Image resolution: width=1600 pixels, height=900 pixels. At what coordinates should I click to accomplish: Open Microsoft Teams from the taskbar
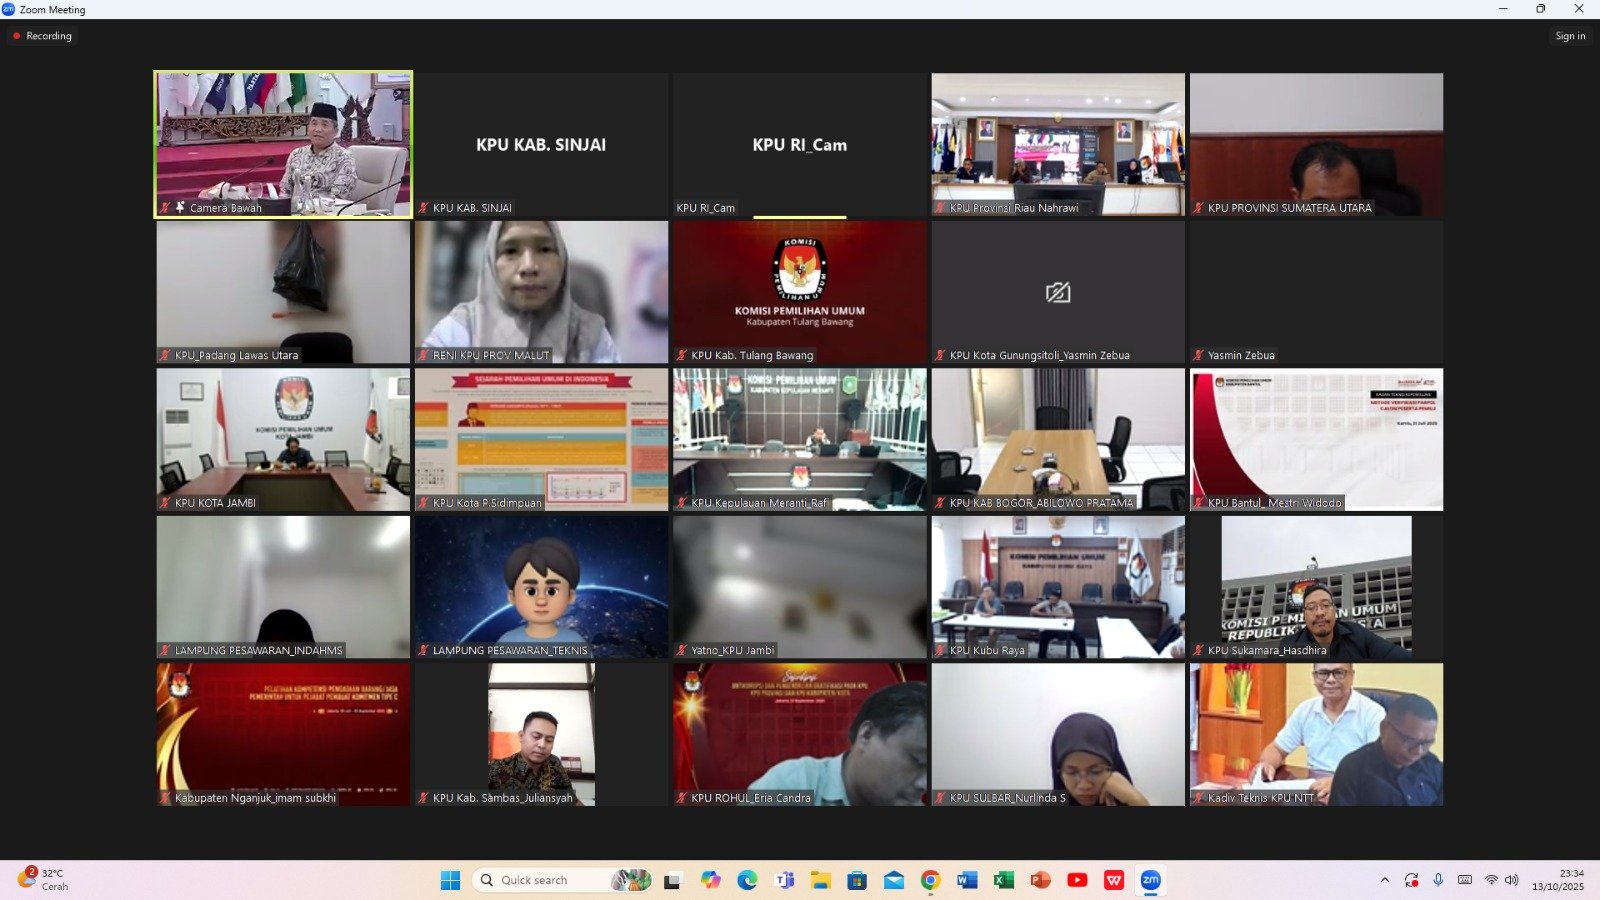coord(784,880)
